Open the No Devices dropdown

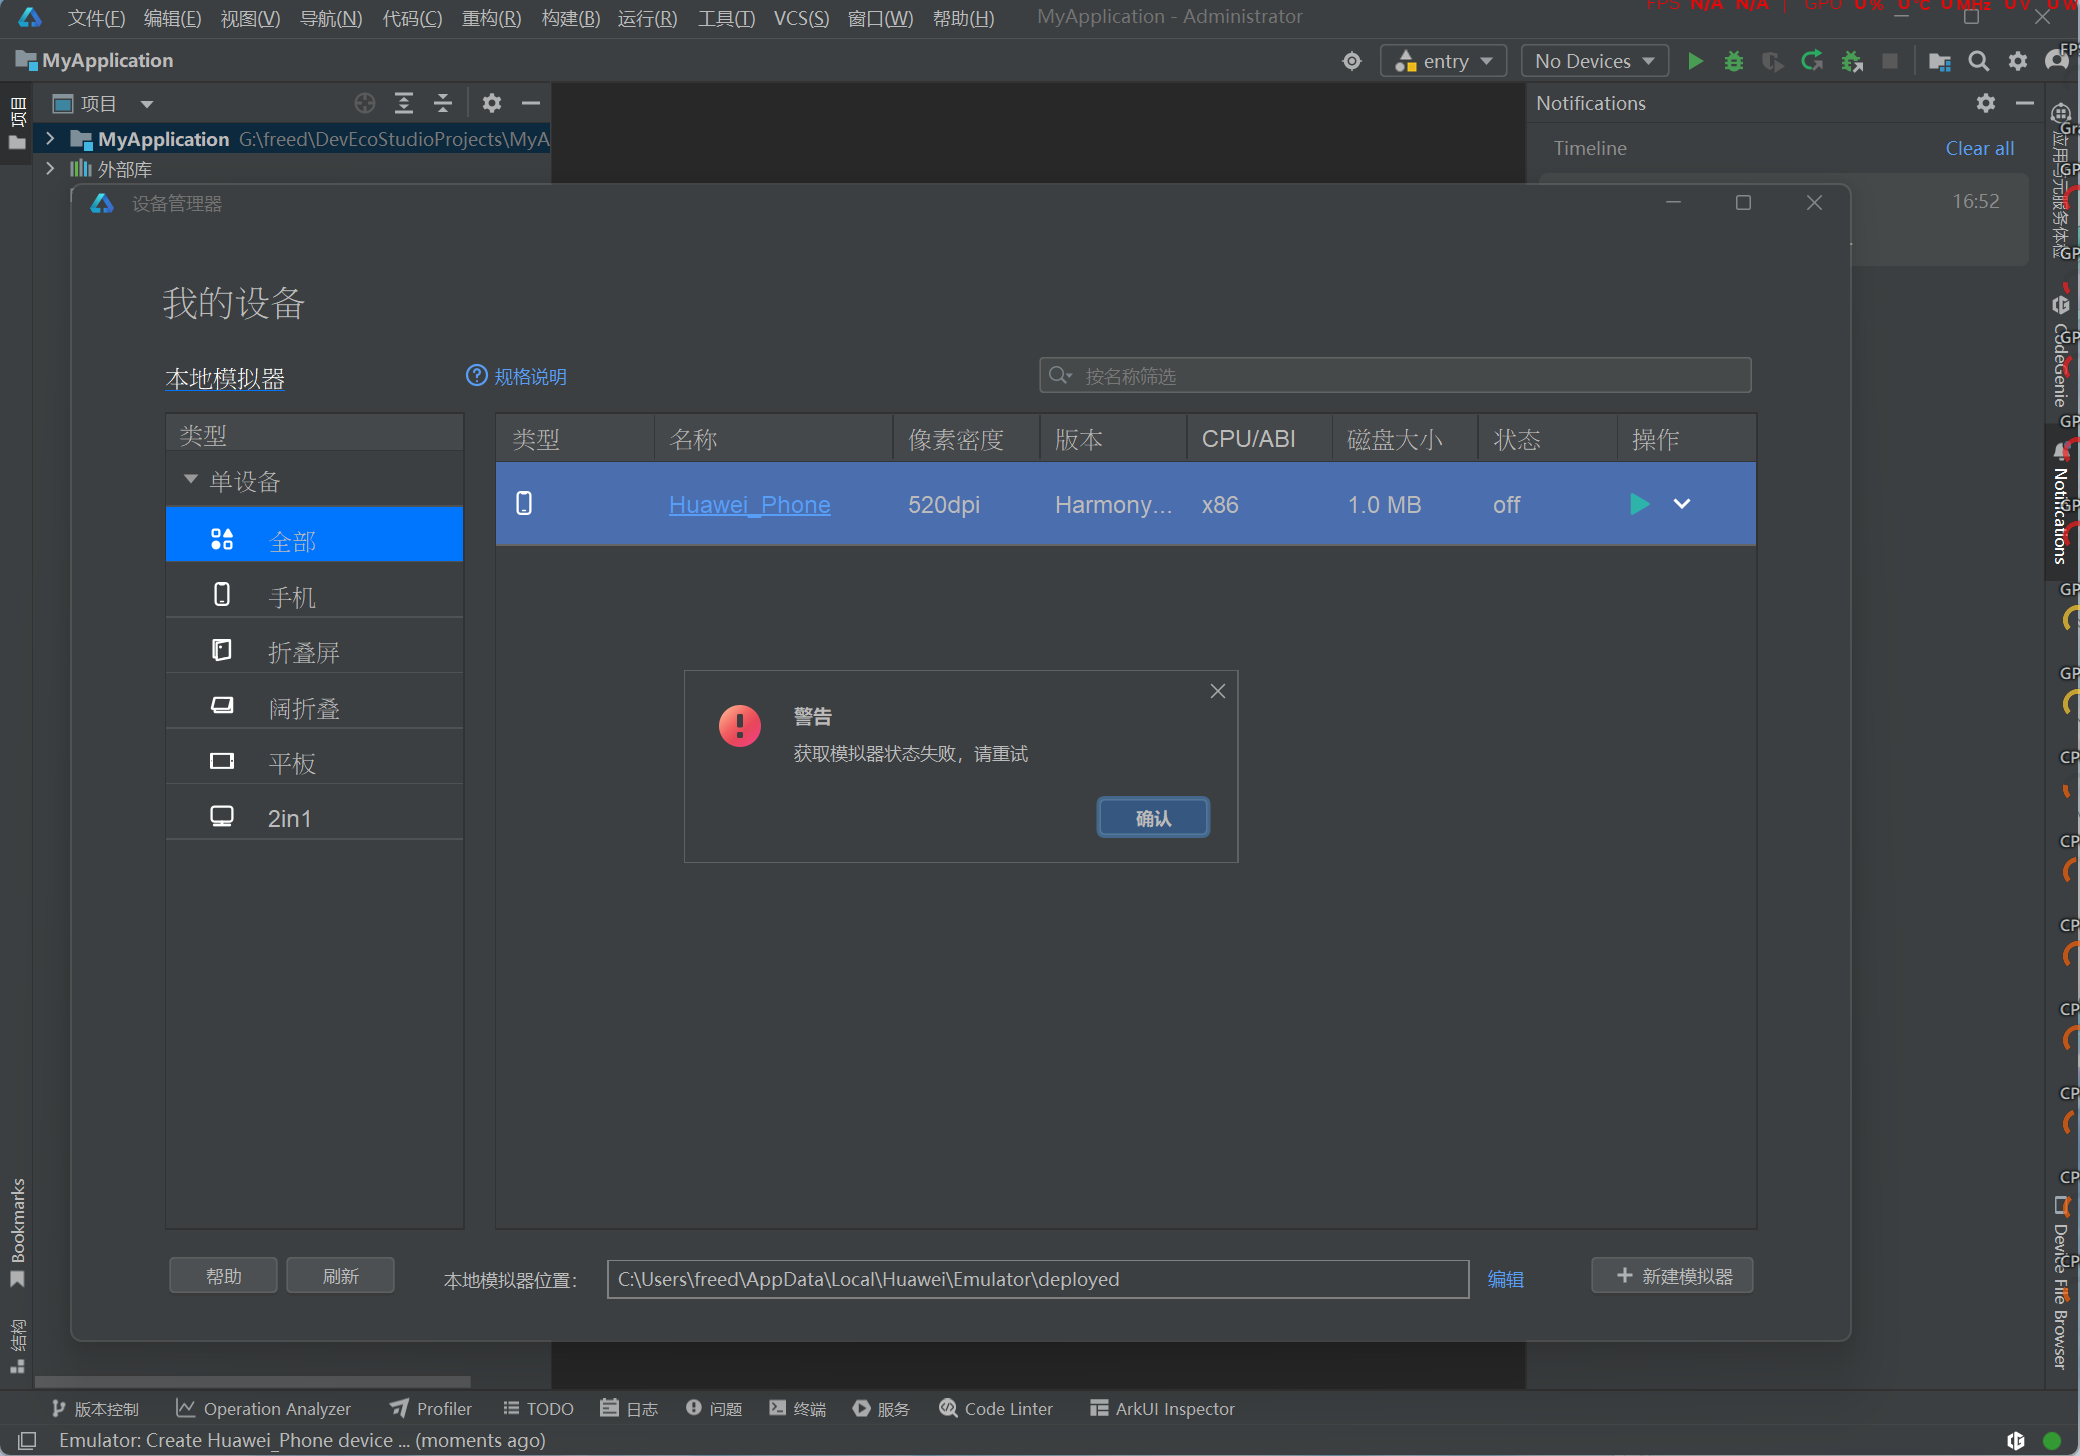point(1594,61)
